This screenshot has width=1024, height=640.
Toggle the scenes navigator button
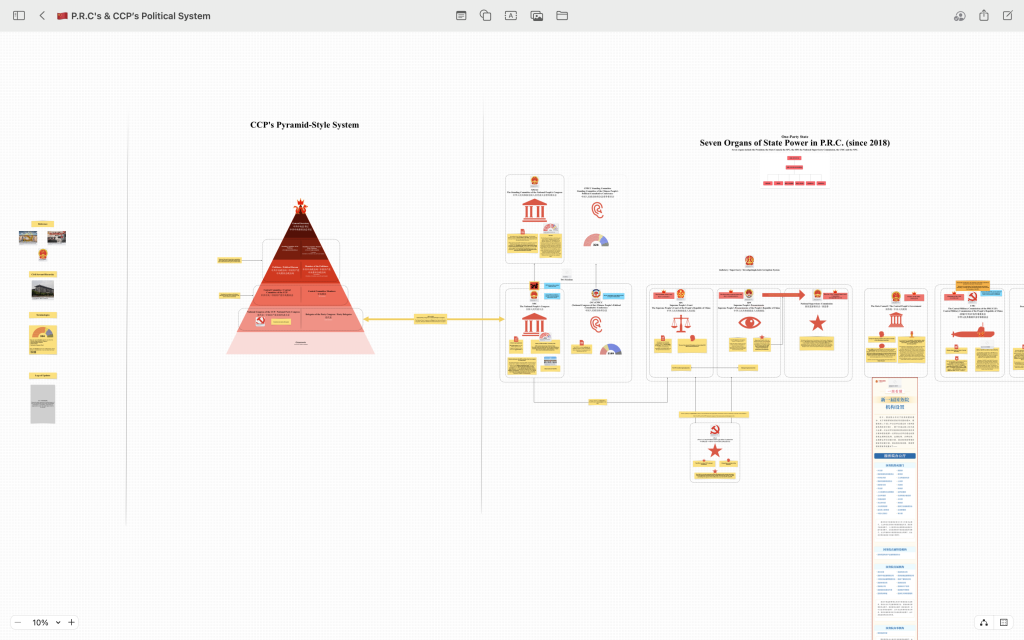(1004, 622)
